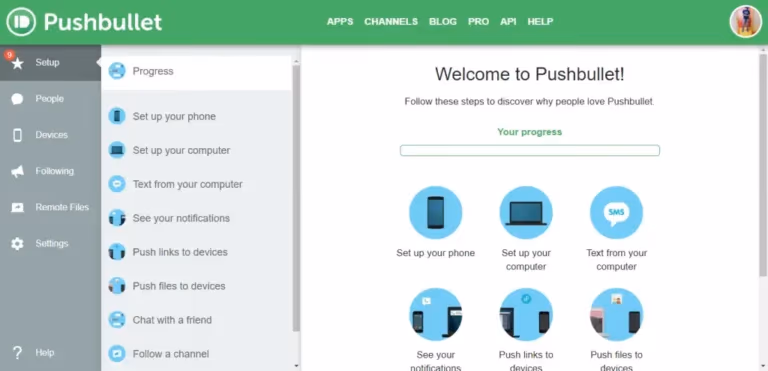The height and width of the screenshot is (371, 768).
Task: Select the 'Following' label in the sidebar
Action: tap(54, 171)
